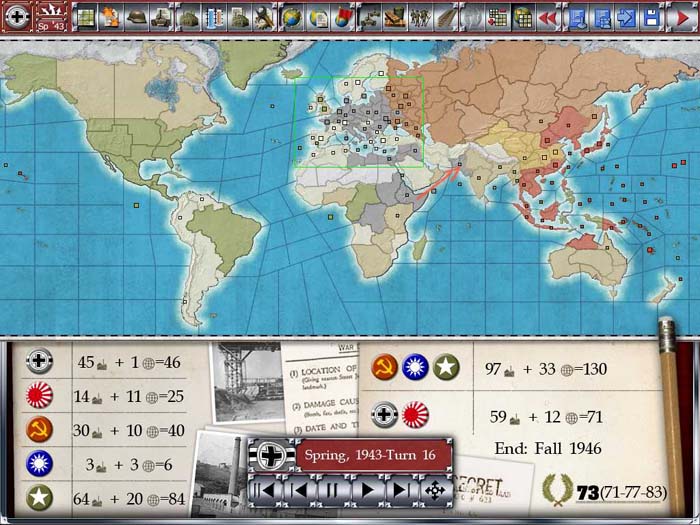The image size is (700, 525).
Task: Click the blue document with database icon
Action: (x=602, y=17)
